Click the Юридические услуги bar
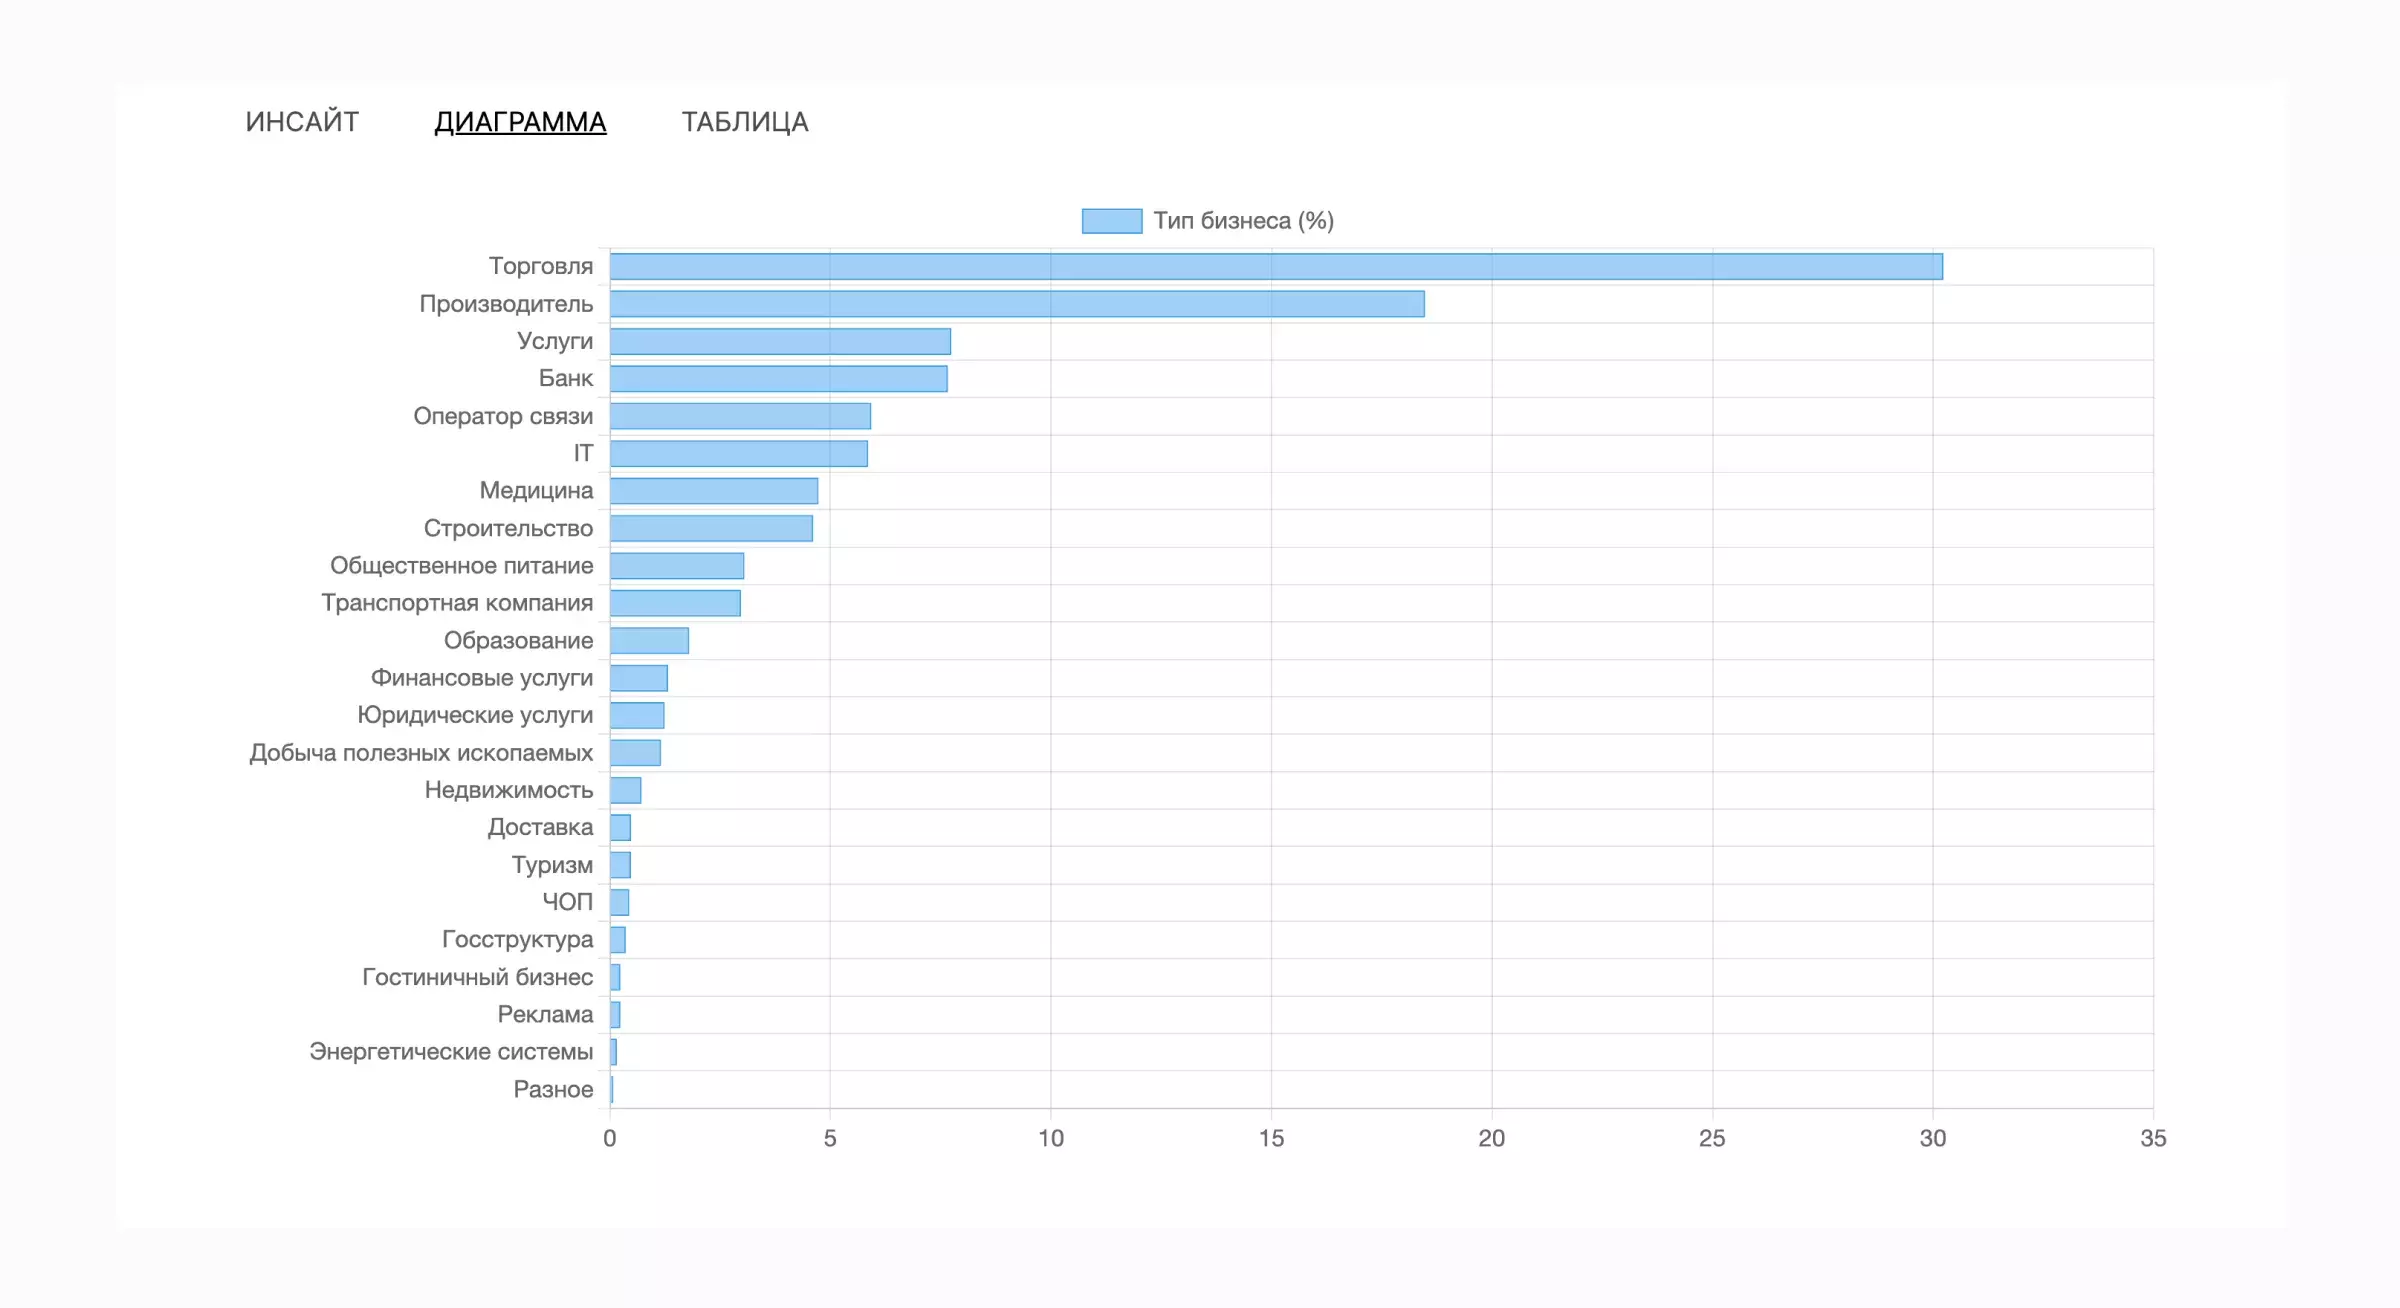2400x1308 pixels. point(637,716)
